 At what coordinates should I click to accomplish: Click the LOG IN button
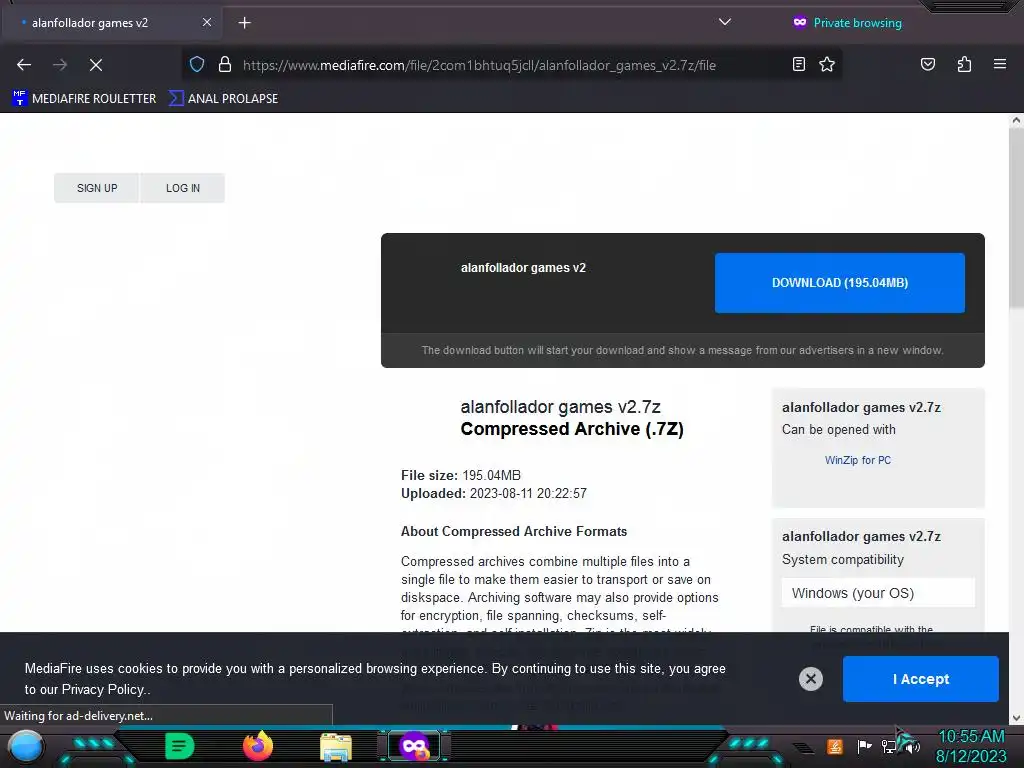pos(183,188)
